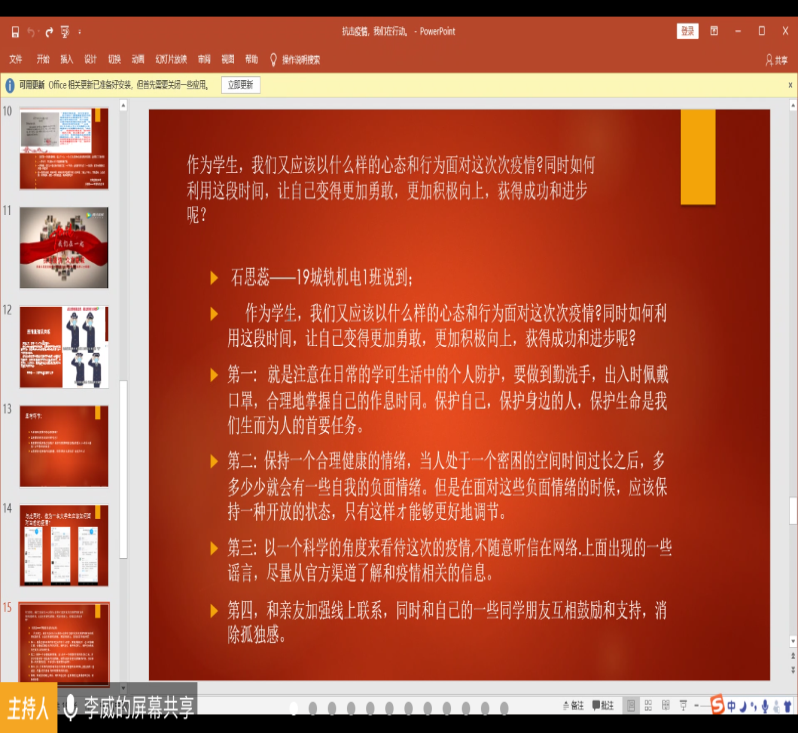Toggle Chinese/English input mode (中)
Image resolution: width=798 pixels, height=733 pixels.
732,706
